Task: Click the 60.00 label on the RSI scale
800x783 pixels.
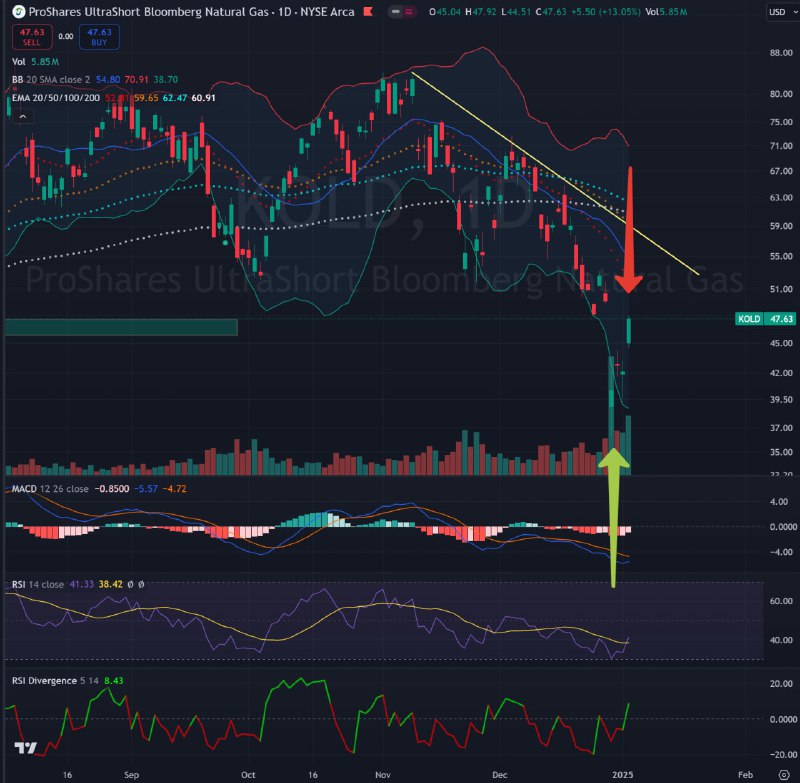Action: [x=781, y=601]
